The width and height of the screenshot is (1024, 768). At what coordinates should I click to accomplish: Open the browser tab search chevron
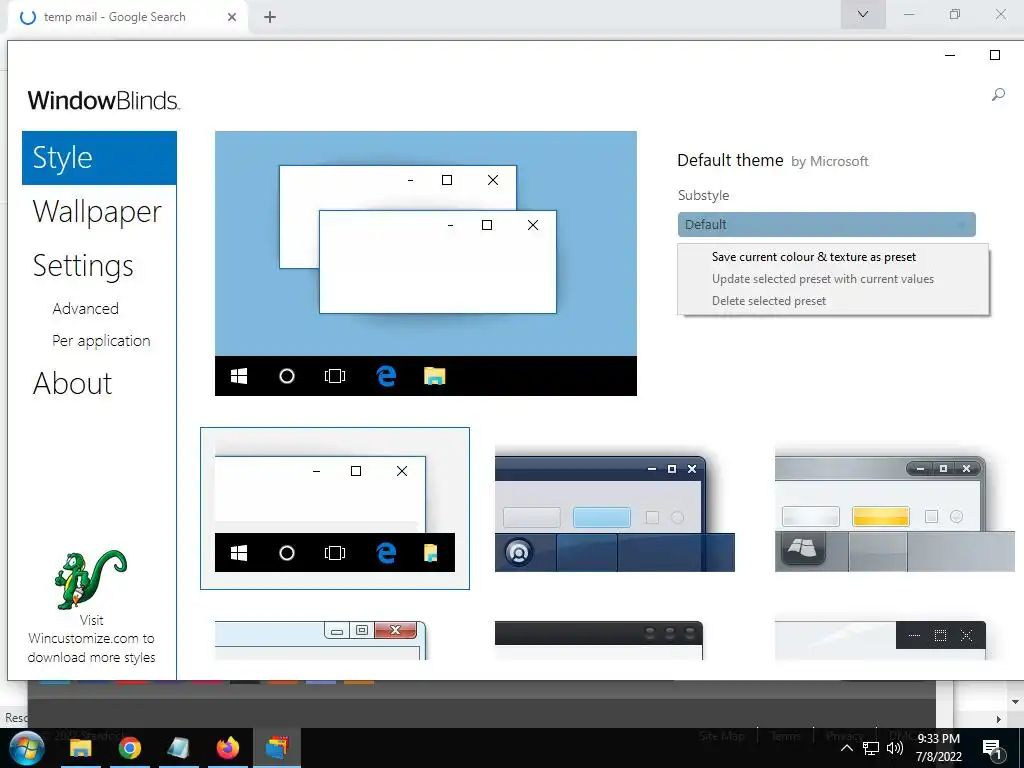click(863, 14)
